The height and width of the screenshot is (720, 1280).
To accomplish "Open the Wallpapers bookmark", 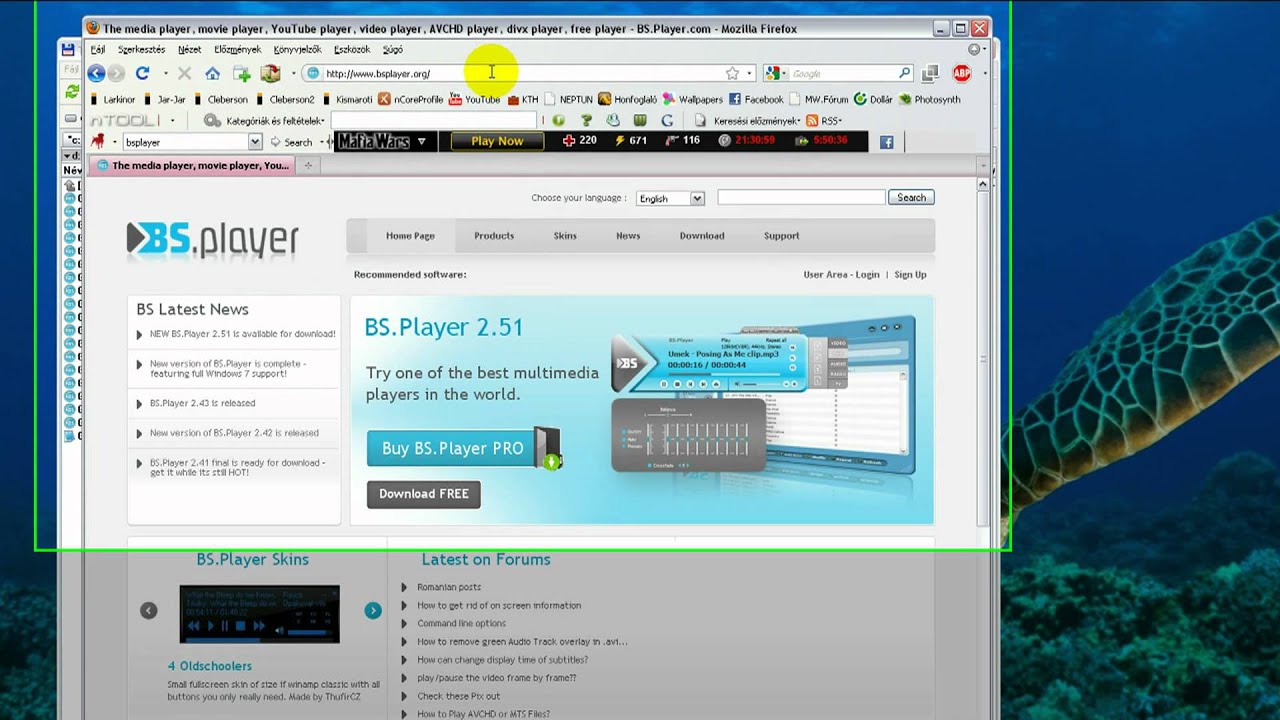I will (692, 99).
